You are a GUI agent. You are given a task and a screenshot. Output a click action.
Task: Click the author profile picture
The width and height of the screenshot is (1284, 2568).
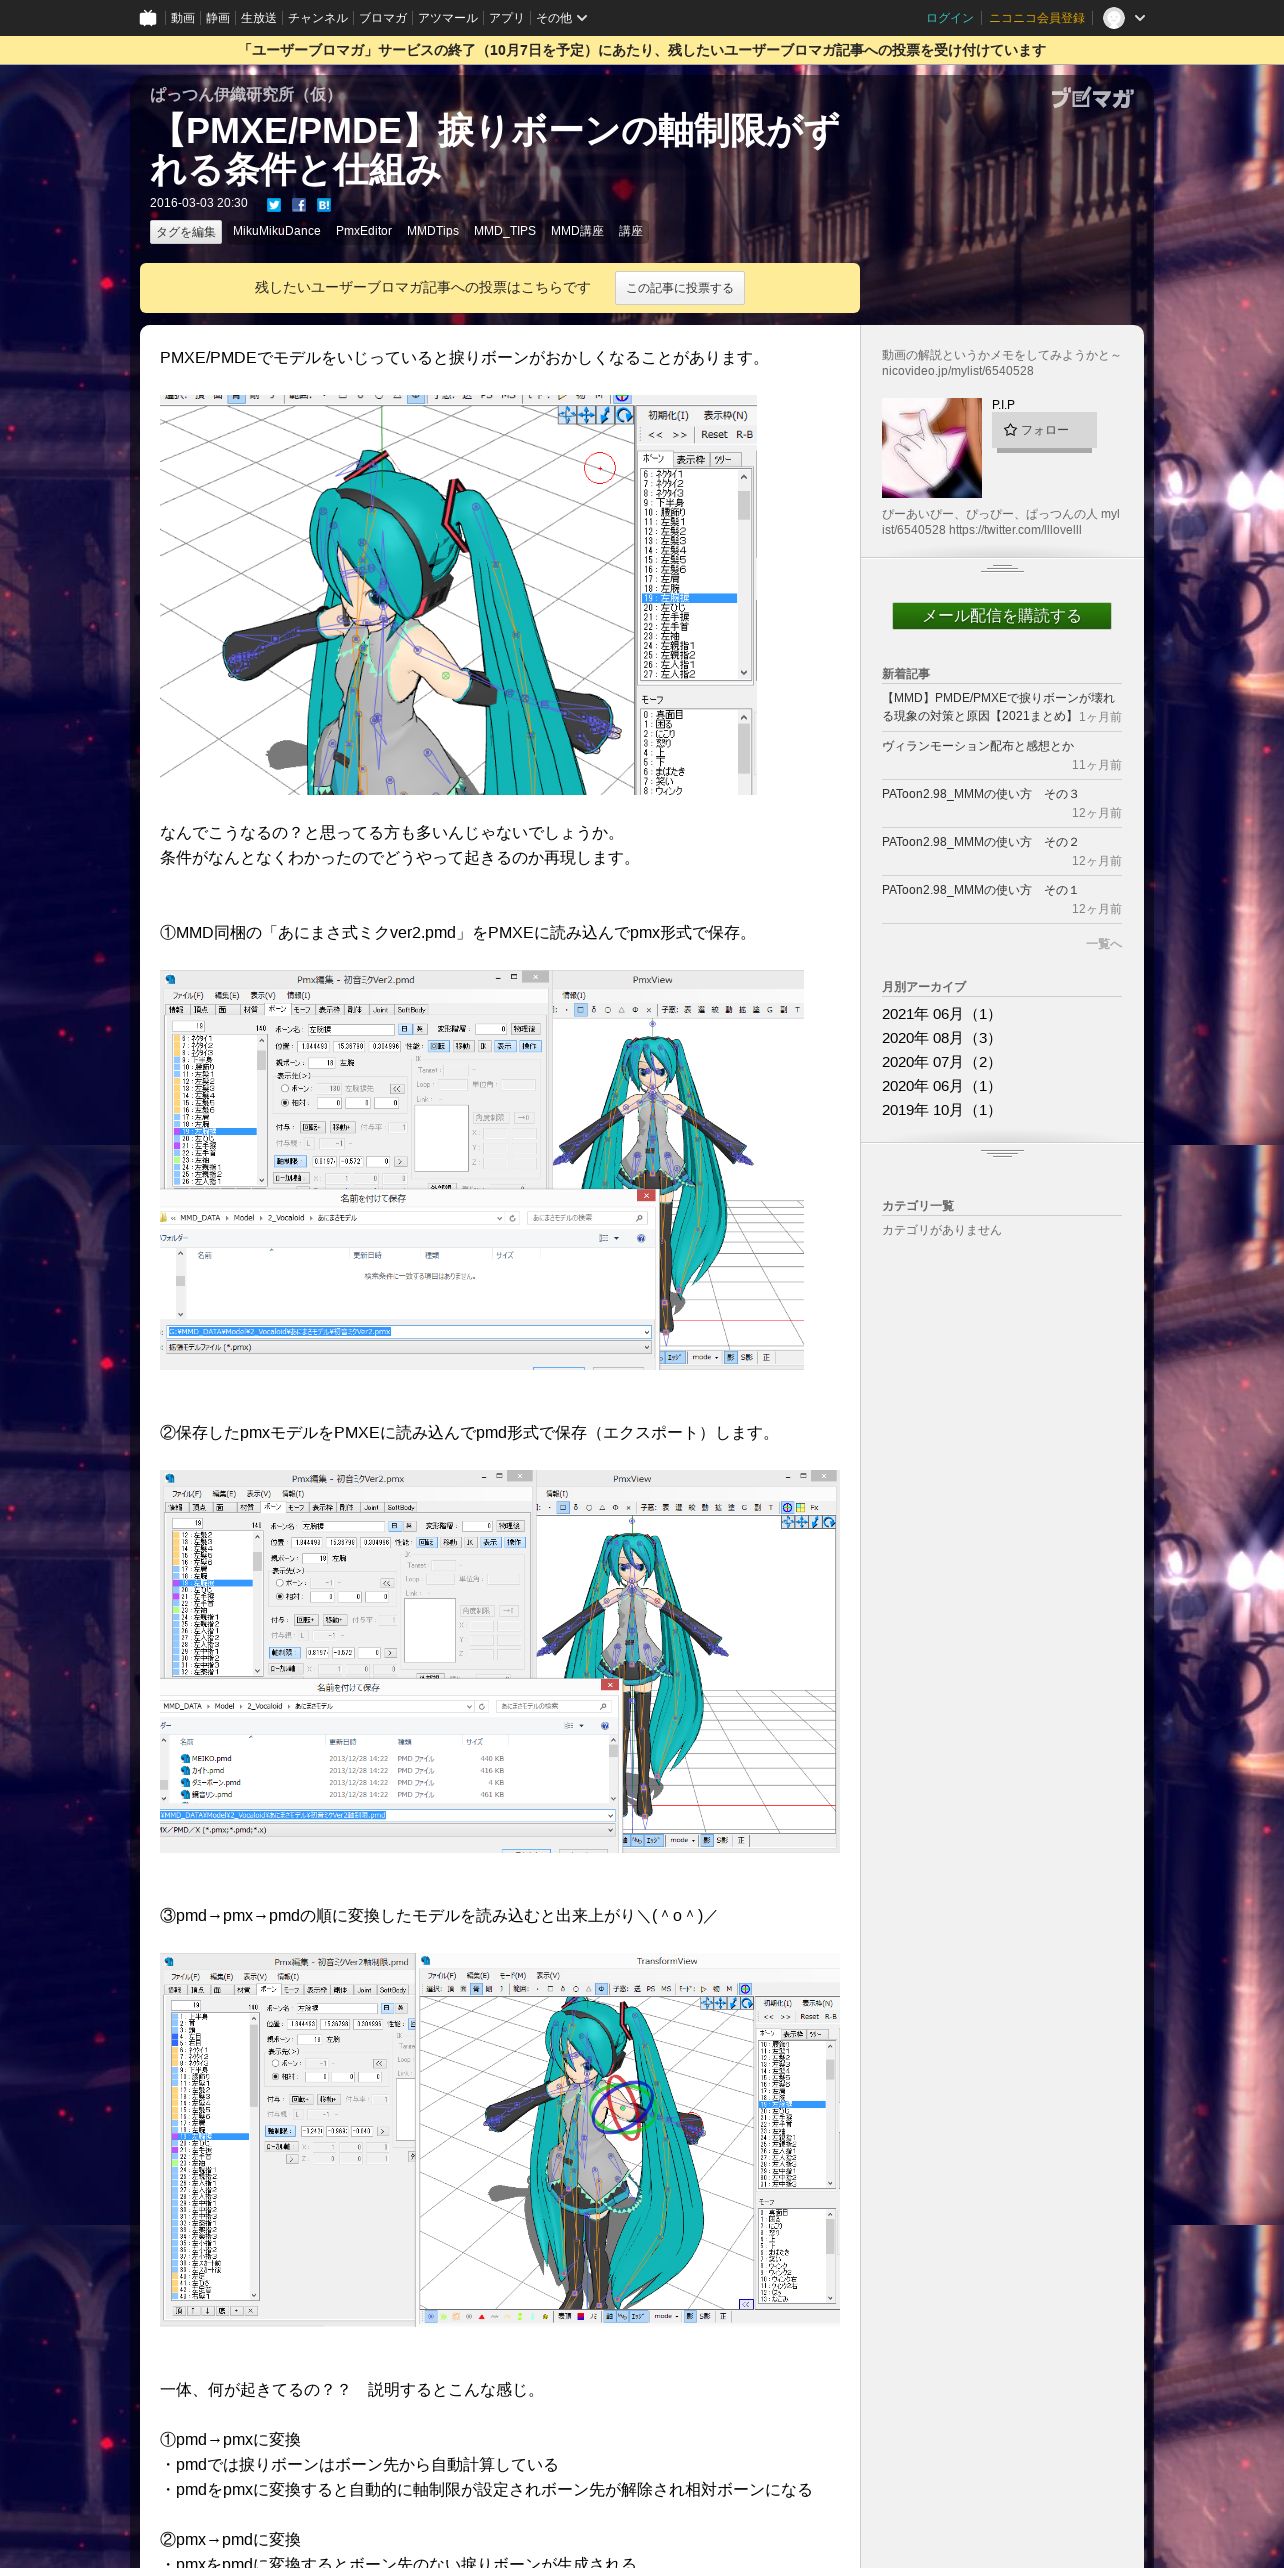coord(932,448)
